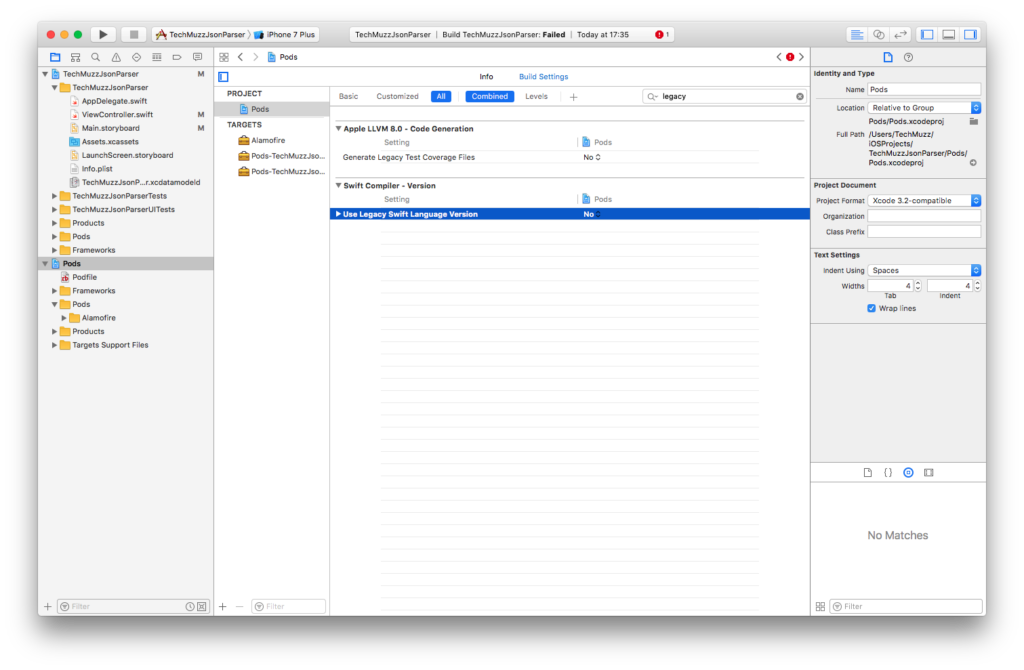Open the Debug navigator icon
This screenshot has width=1024, height=670.
point(157,57)
